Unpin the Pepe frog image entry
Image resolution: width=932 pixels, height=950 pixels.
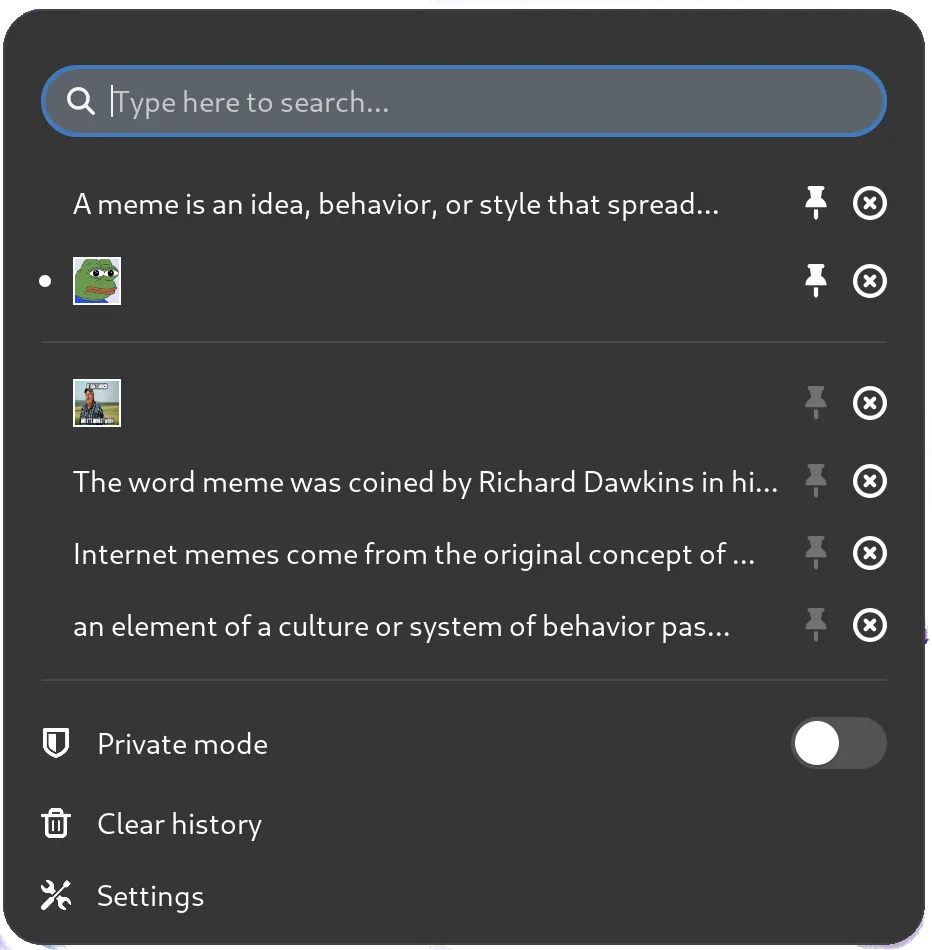[x=816, y=281]
